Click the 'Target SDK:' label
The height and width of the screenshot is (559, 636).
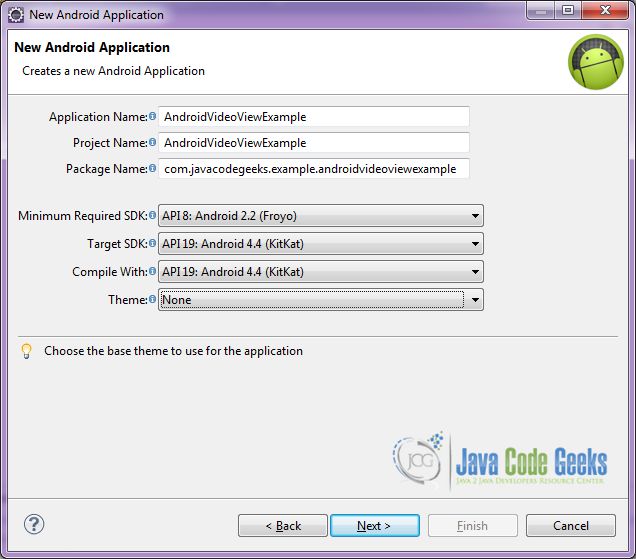click(x=118, y=244)
